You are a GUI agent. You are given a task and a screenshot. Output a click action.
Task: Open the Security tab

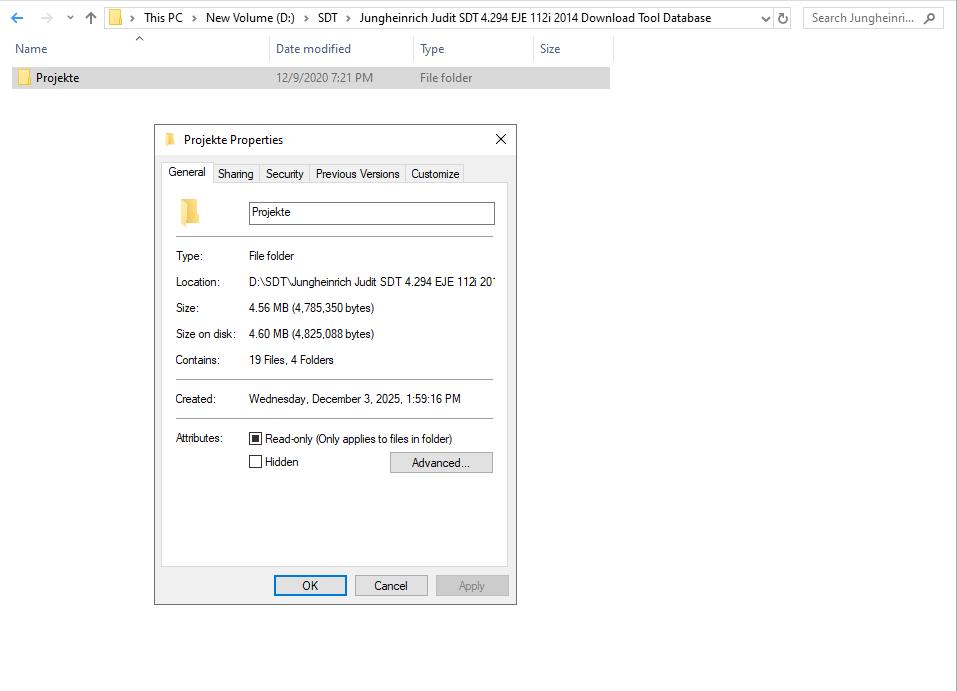click(284, 174)
